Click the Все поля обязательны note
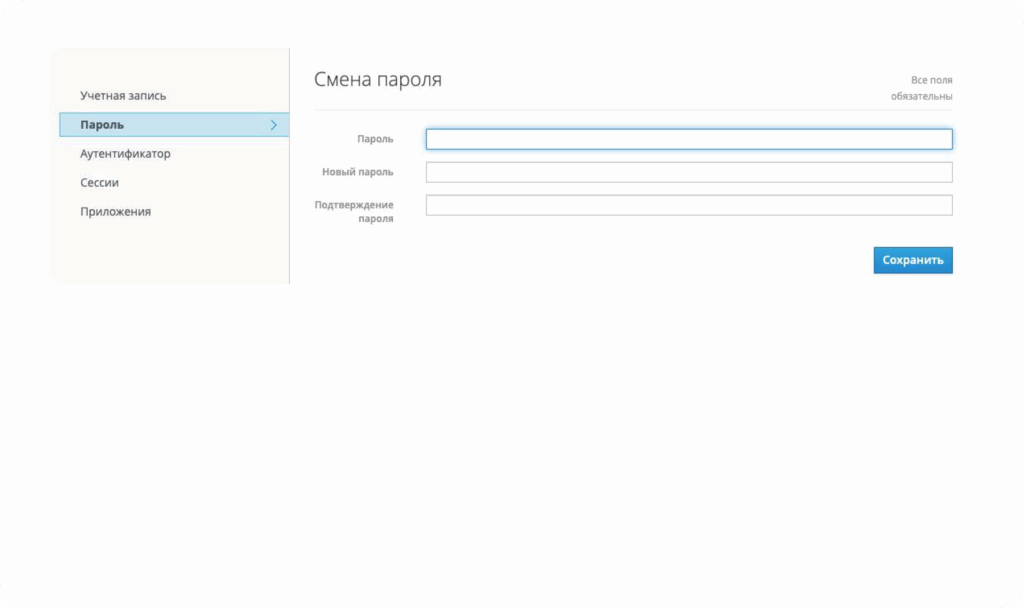The image size is (1024, 608). 921,88
